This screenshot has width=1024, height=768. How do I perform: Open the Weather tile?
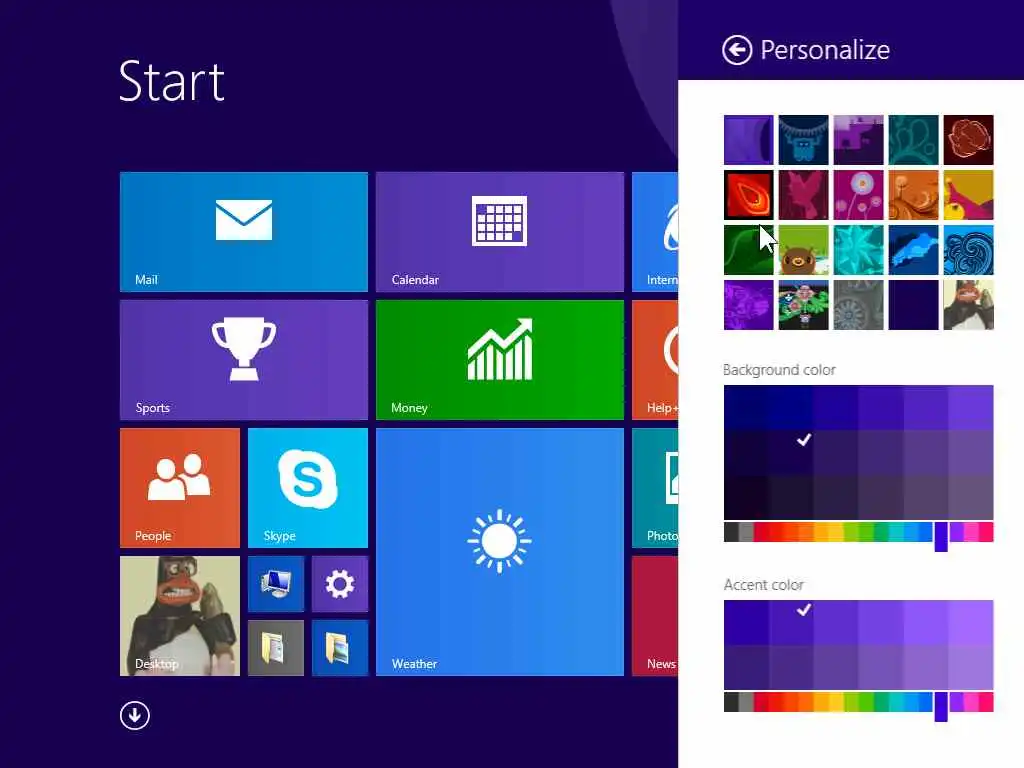(500, 552)
